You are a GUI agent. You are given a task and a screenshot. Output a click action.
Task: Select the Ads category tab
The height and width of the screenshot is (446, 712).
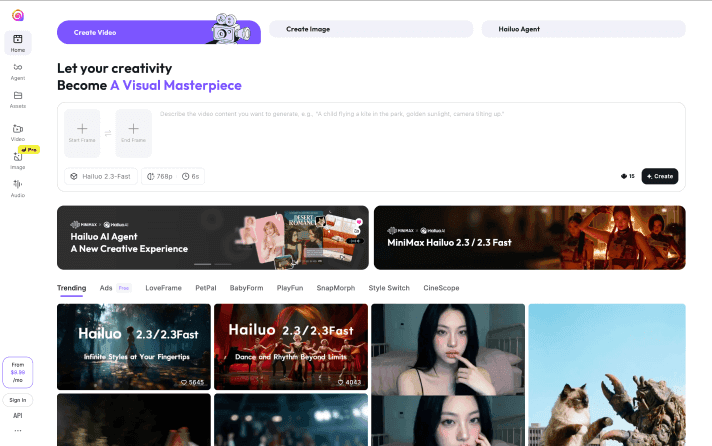point(106,288)
